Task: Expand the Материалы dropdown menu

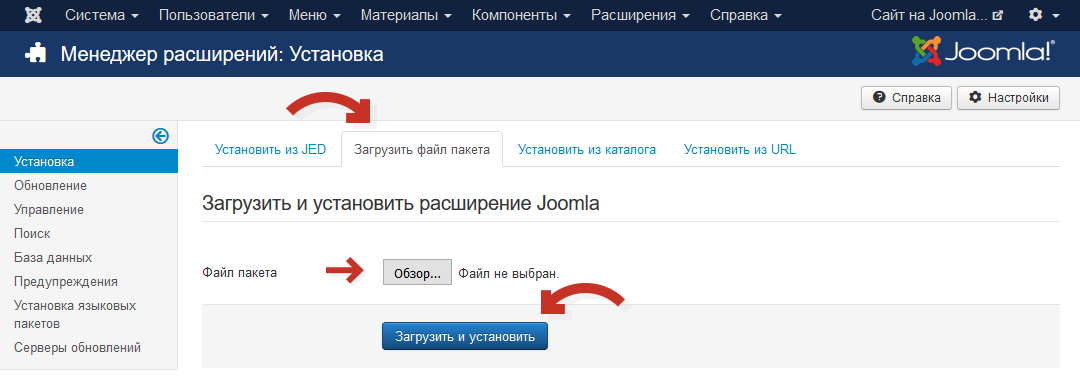Action: (406, 14)
